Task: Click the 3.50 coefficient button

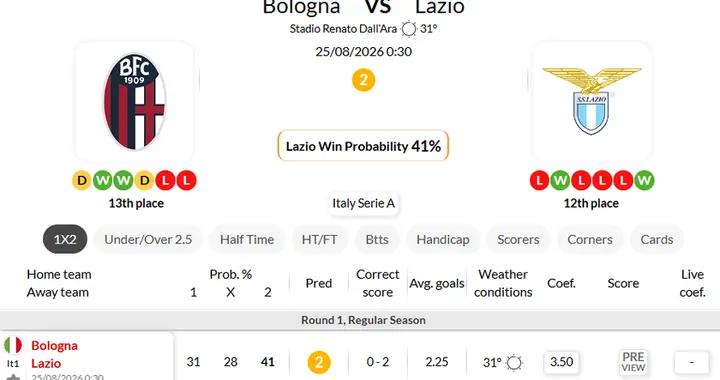Action: coord(561,362)
